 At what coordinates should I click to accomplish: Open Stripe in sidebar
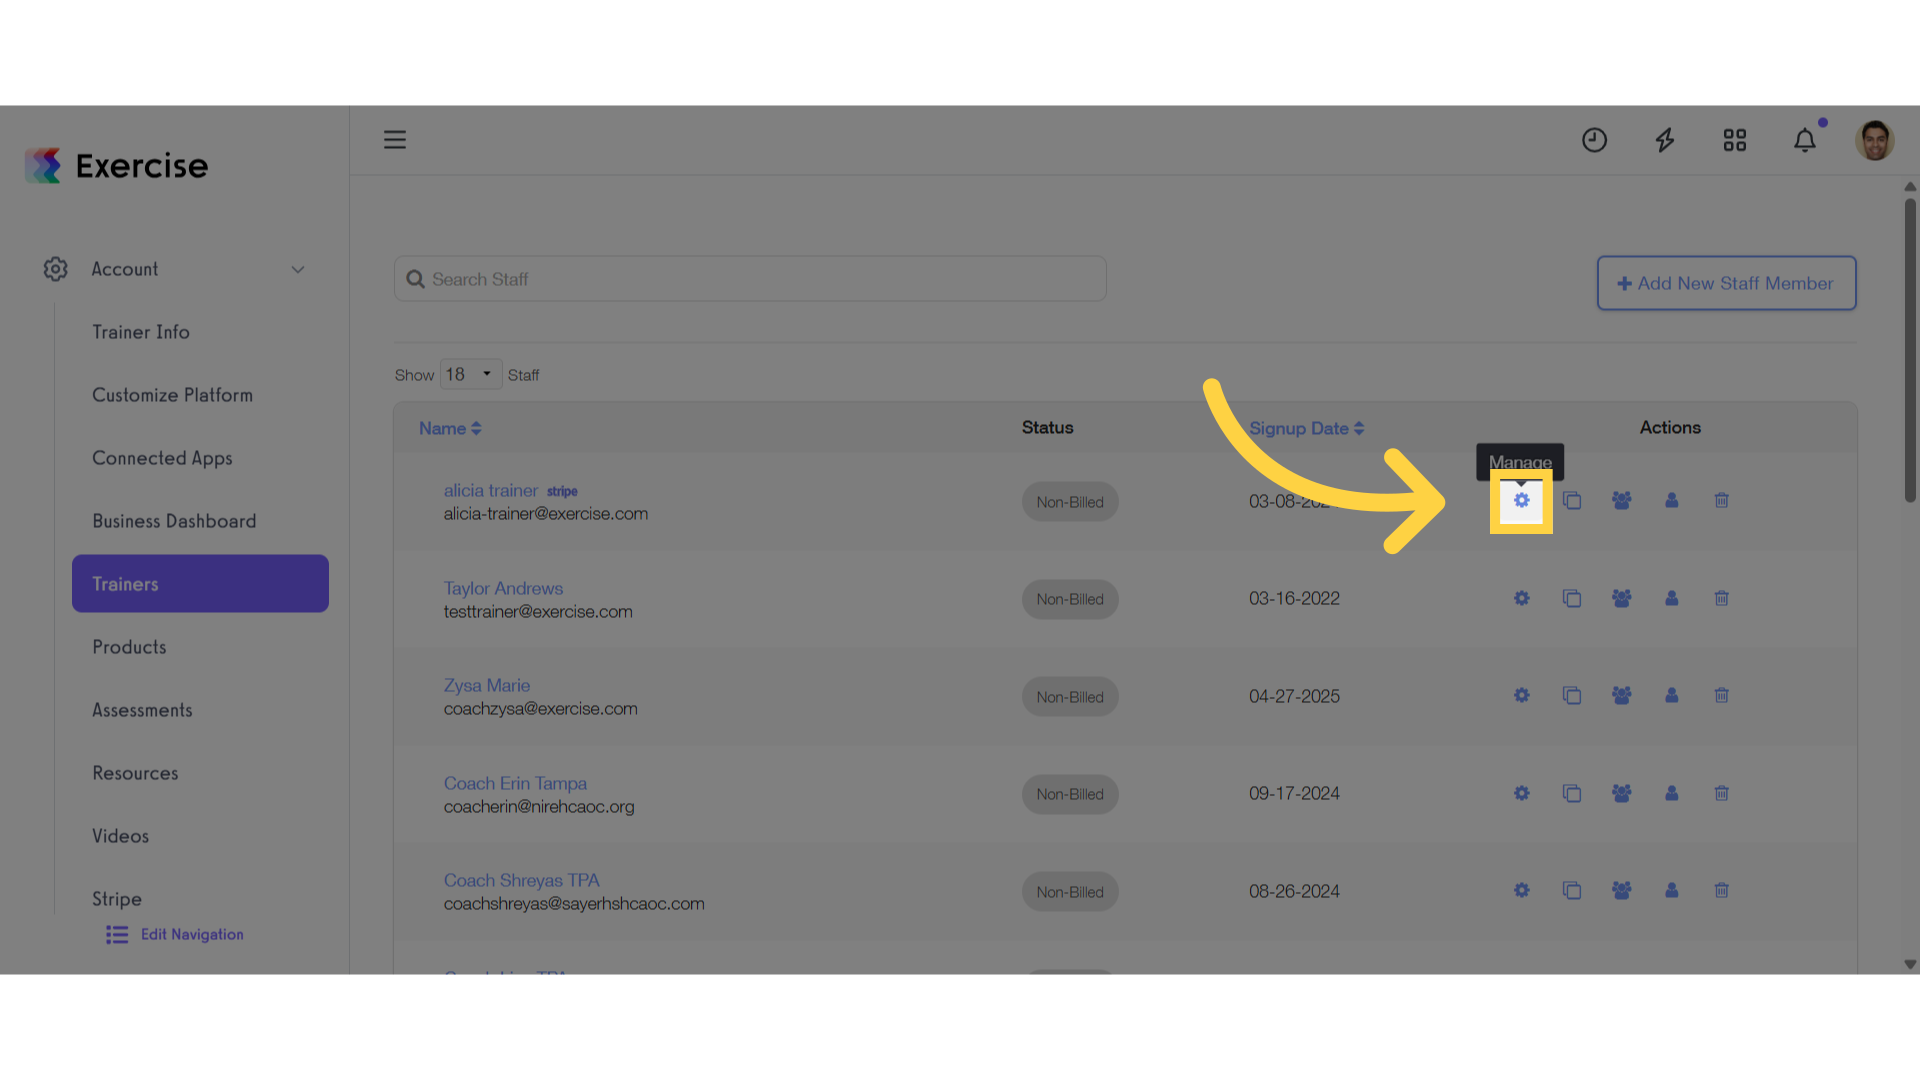[117, 899]
